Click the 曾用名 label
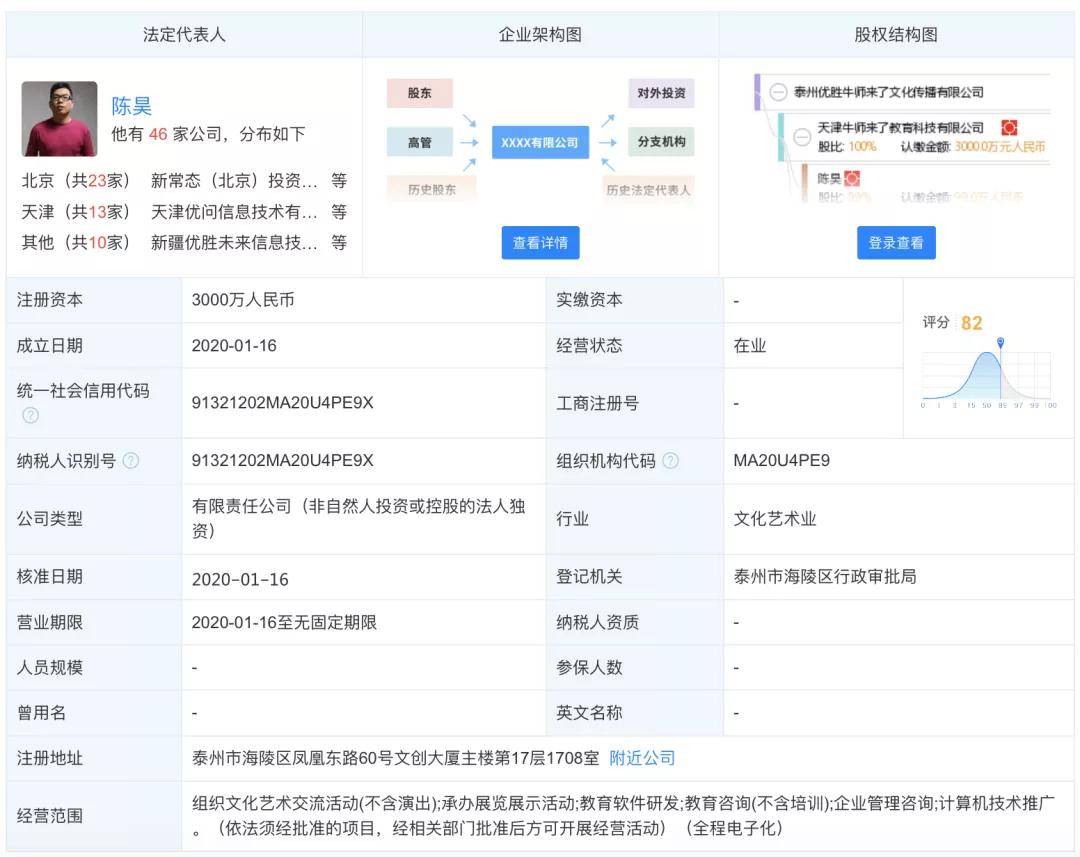 41,712
